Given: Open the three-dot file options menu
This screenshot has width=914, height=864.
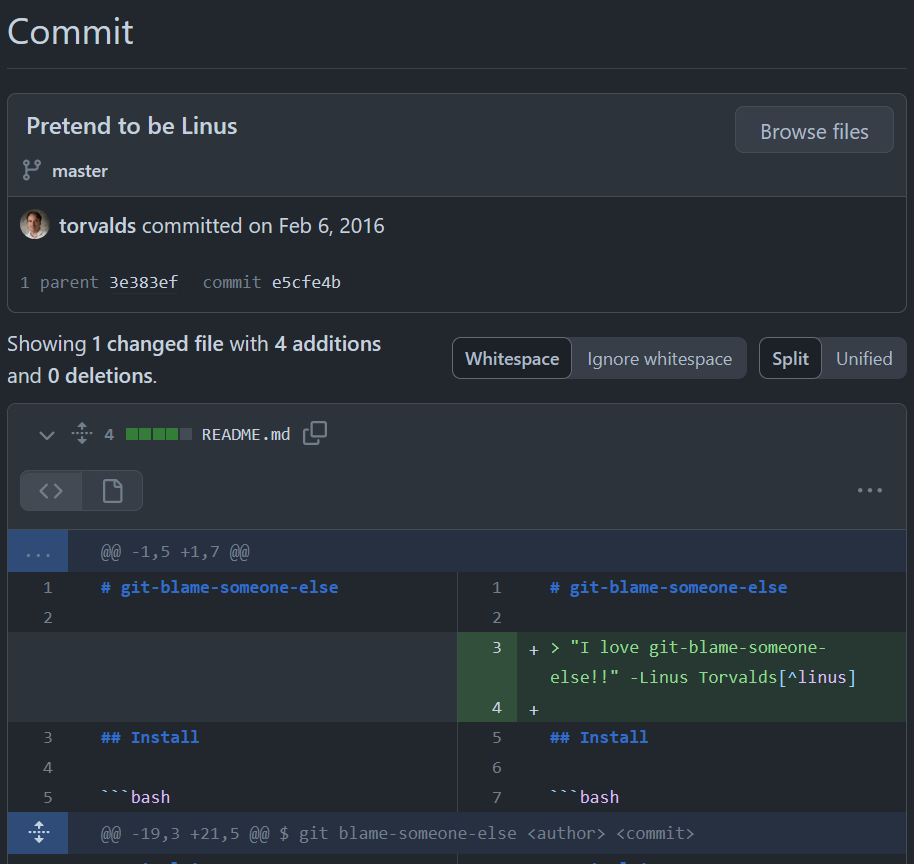Looking at the screenshot, I should pos(869,491).
